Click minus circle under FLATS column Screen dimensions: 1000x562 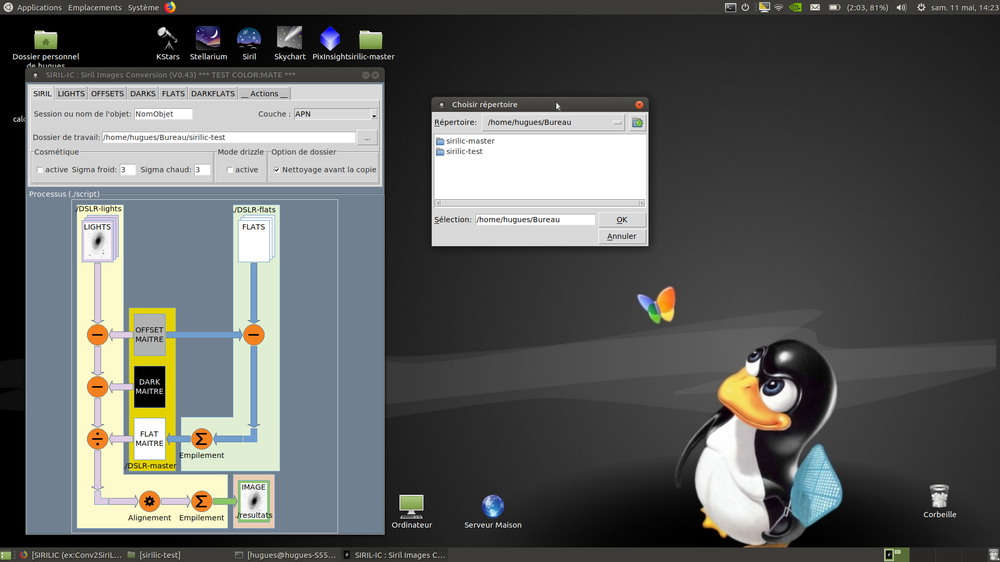pyautogui.click(x=253, y=334)
